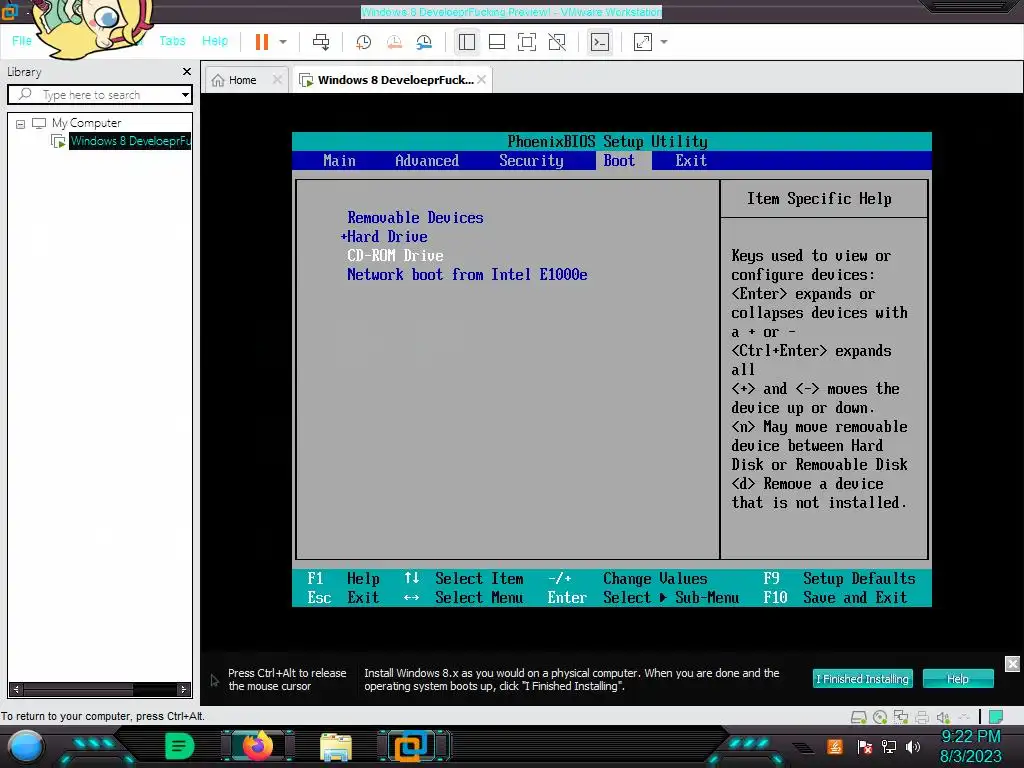Switch to Unity mode icon
The height and width of the screenshot is (768, 1024).
point(556,42)
